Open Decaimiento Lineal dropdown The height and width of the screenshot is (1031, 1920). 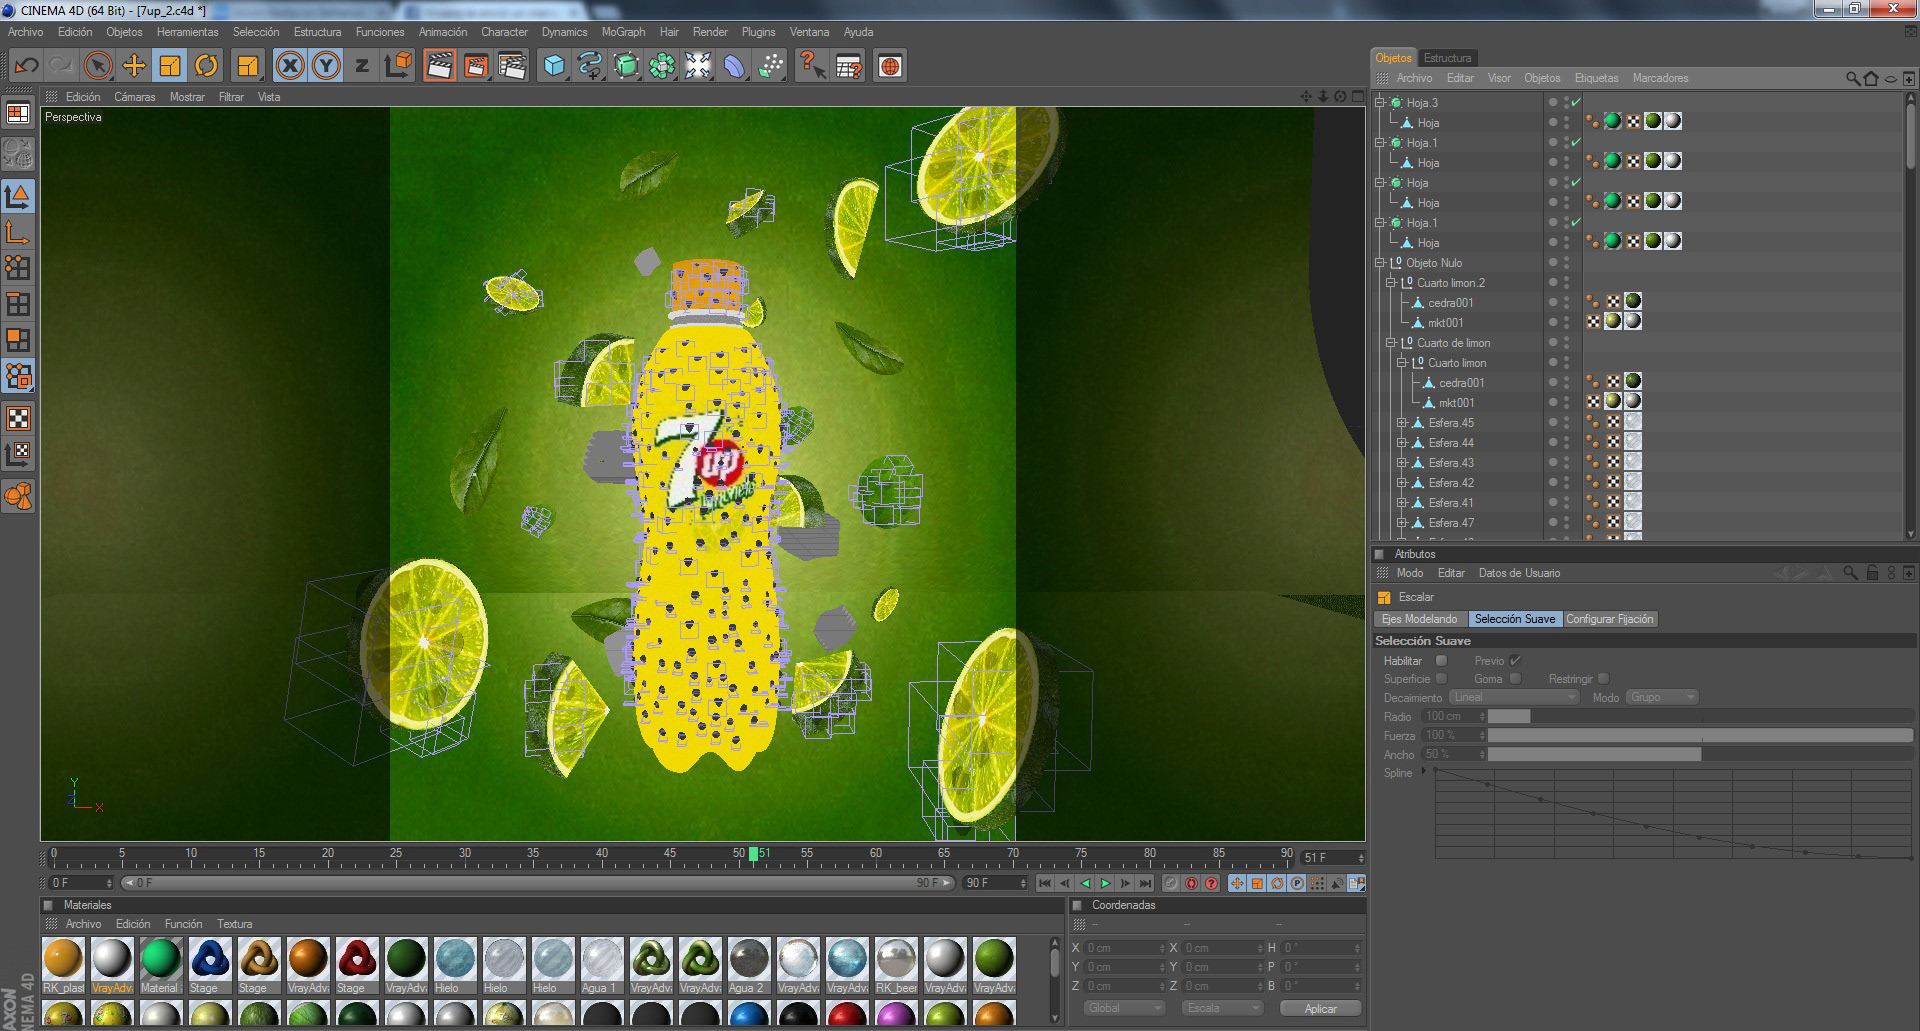pos(1514,697)
